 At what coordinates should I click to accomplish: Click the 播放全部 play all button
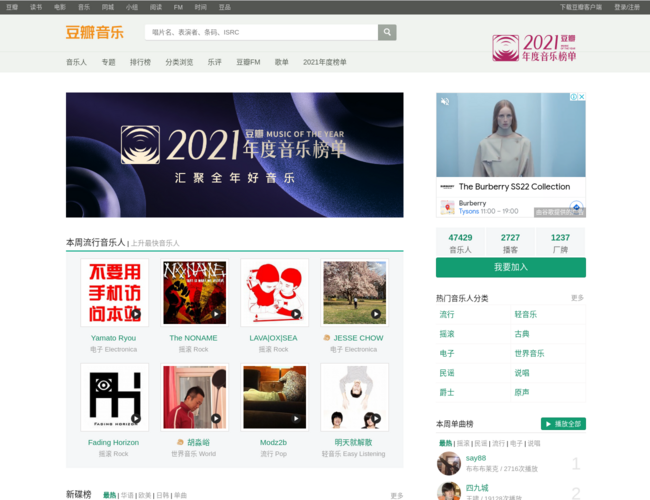click(x=563, y=423)
